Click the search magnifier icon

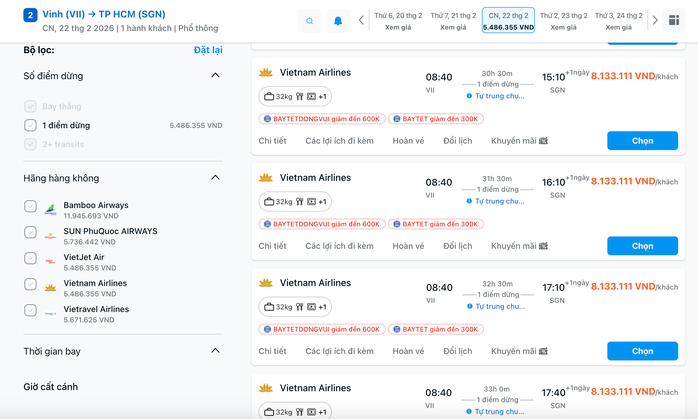(310, 21)
